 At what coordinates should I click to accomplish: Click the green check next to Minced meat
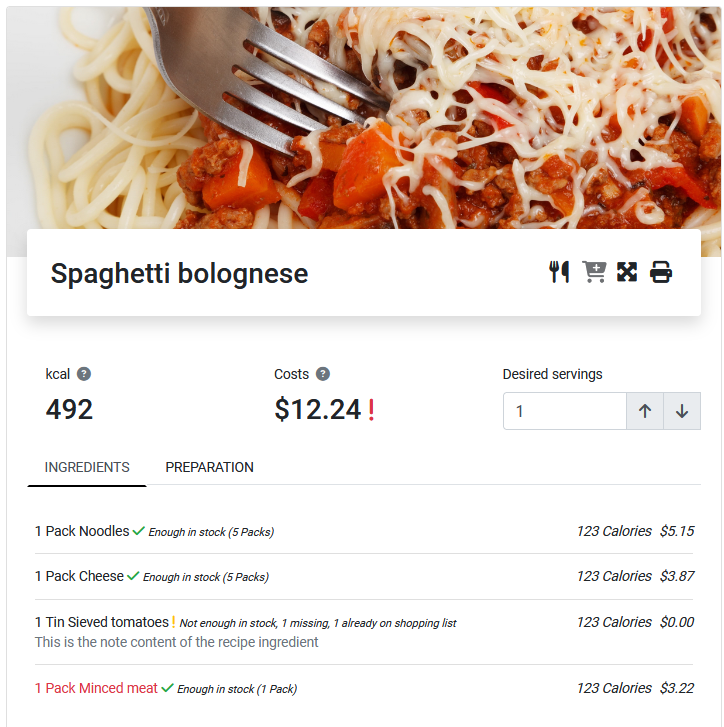coord(168,688)
